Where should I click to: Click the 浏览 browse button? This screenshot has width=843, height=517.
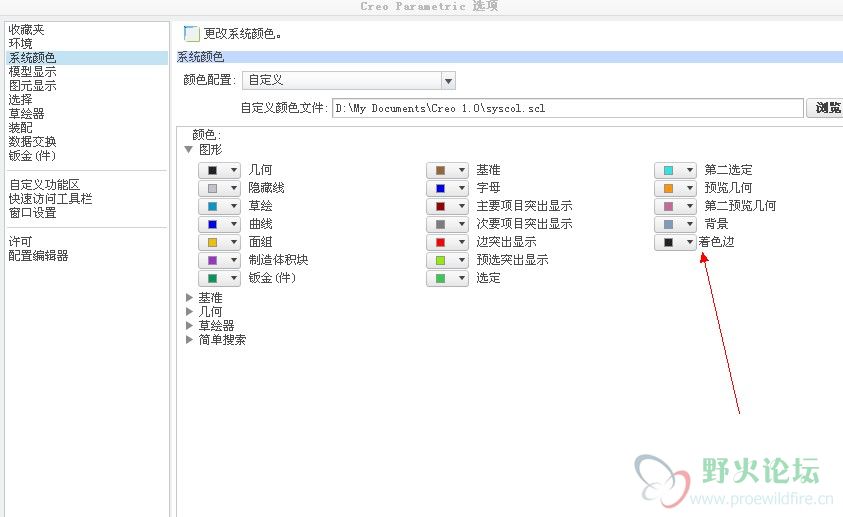click(x=825, y=108)
